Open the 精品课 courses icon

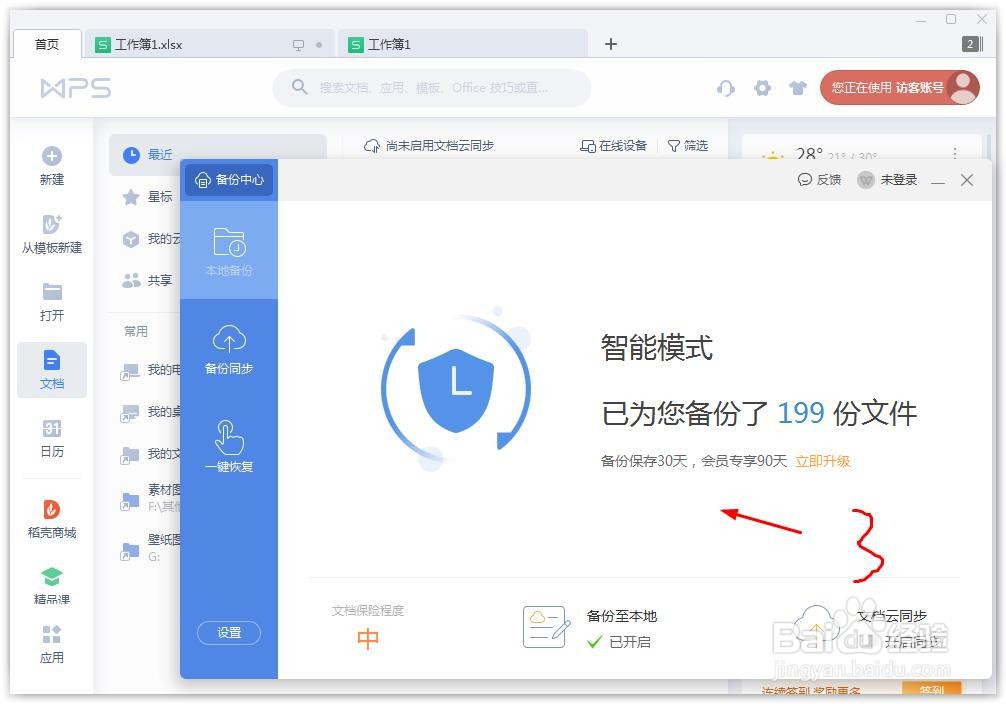51,582
